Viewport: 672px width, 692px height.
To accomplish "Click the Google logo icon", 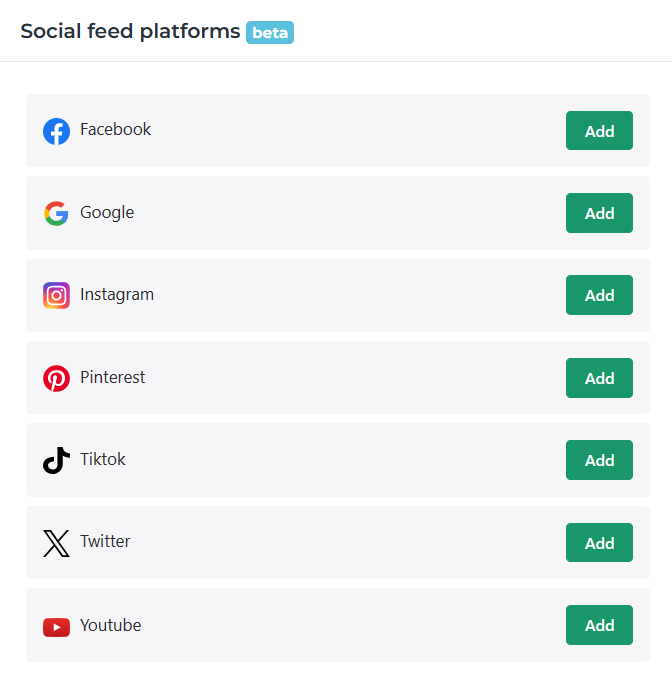I will [56, 213].
